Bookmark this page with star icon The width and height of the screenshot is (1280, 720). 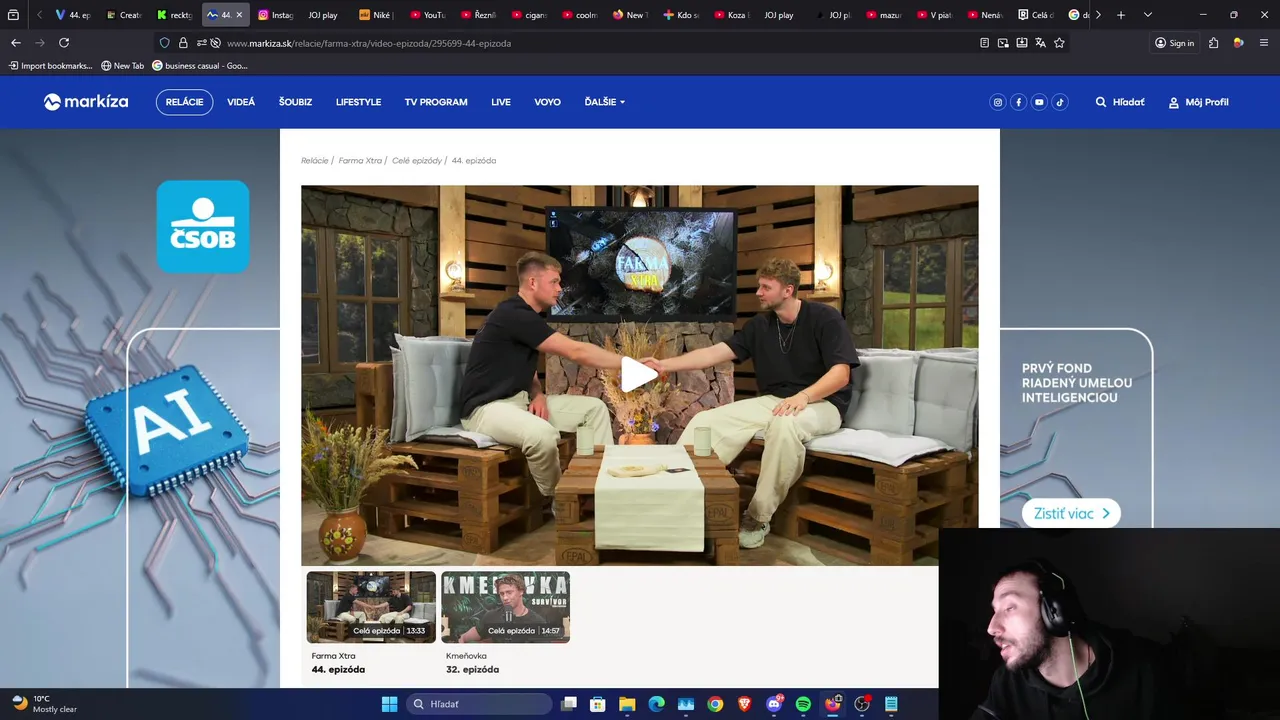(1059, 43)
